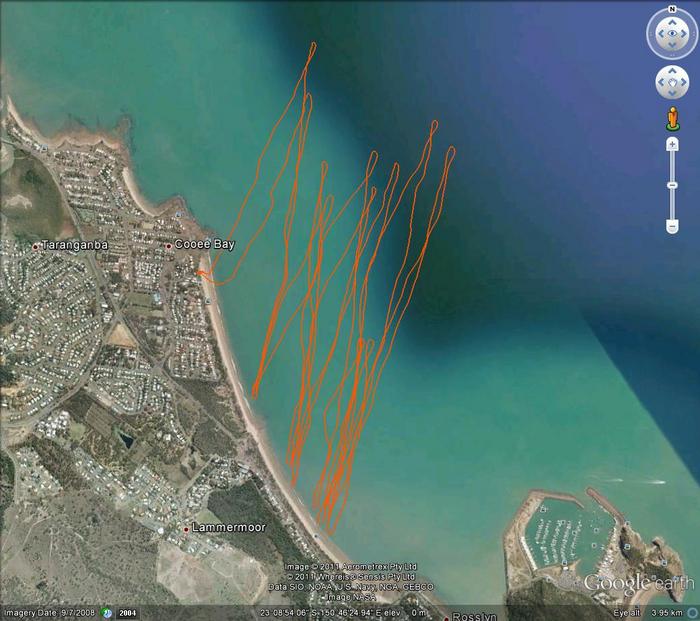Pan the map up with move joystick arrow
700x621 pixels.
(x=672, y=70)
